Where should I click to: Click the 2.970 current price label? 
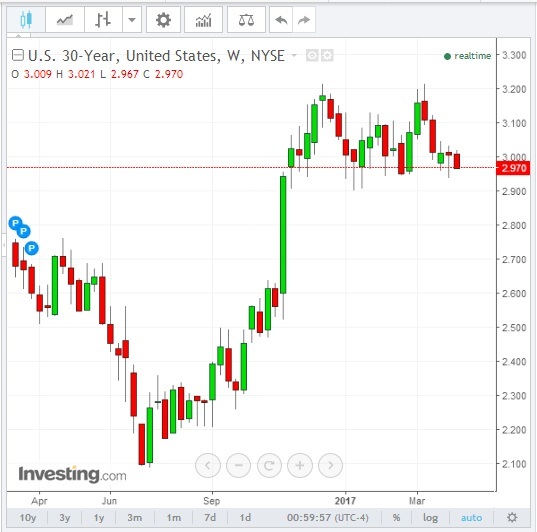click(x=513, y=168)
